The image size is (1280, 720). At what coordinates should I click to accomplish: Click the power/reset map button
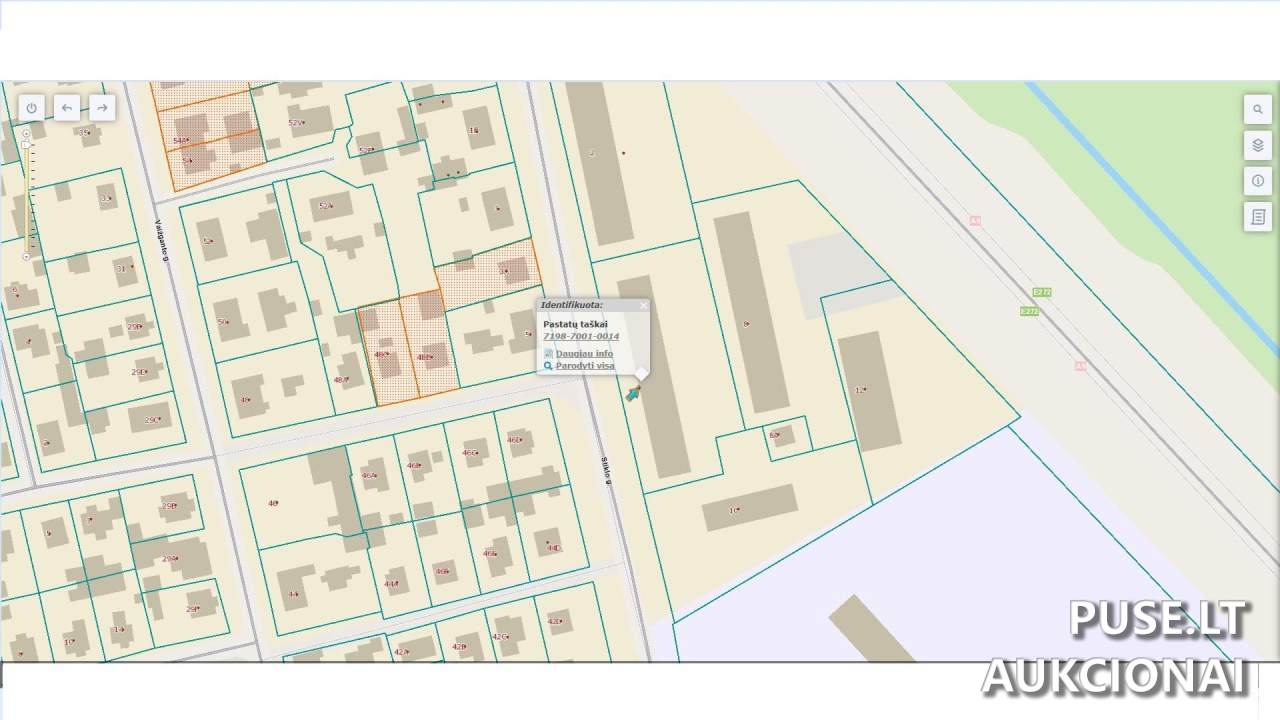pyautogui.click(x=32, y=108)
